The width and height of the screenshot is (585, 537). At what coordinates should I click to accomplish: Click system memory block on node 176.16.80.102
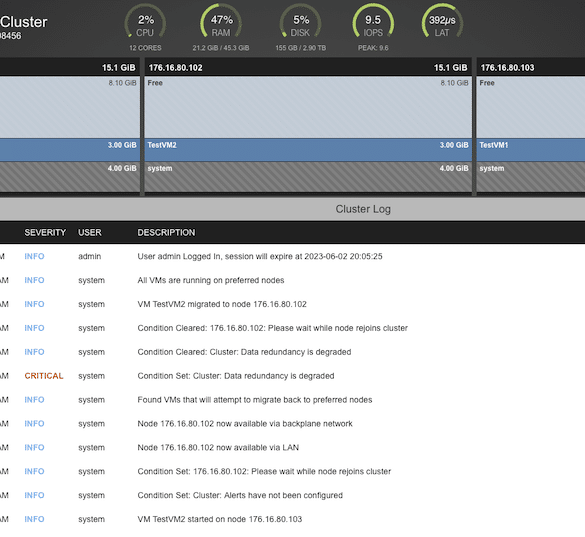[x=308, y=177]
